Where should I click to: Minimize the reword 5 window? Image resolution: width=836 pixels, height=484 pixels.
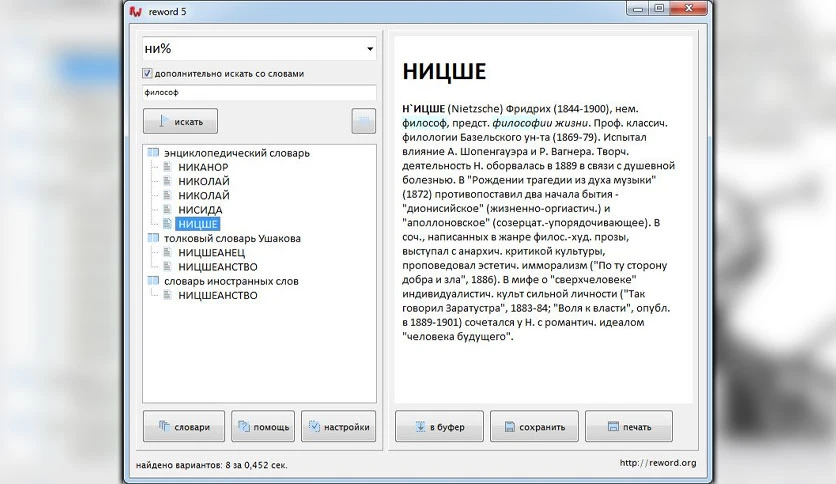pos(638,9)
